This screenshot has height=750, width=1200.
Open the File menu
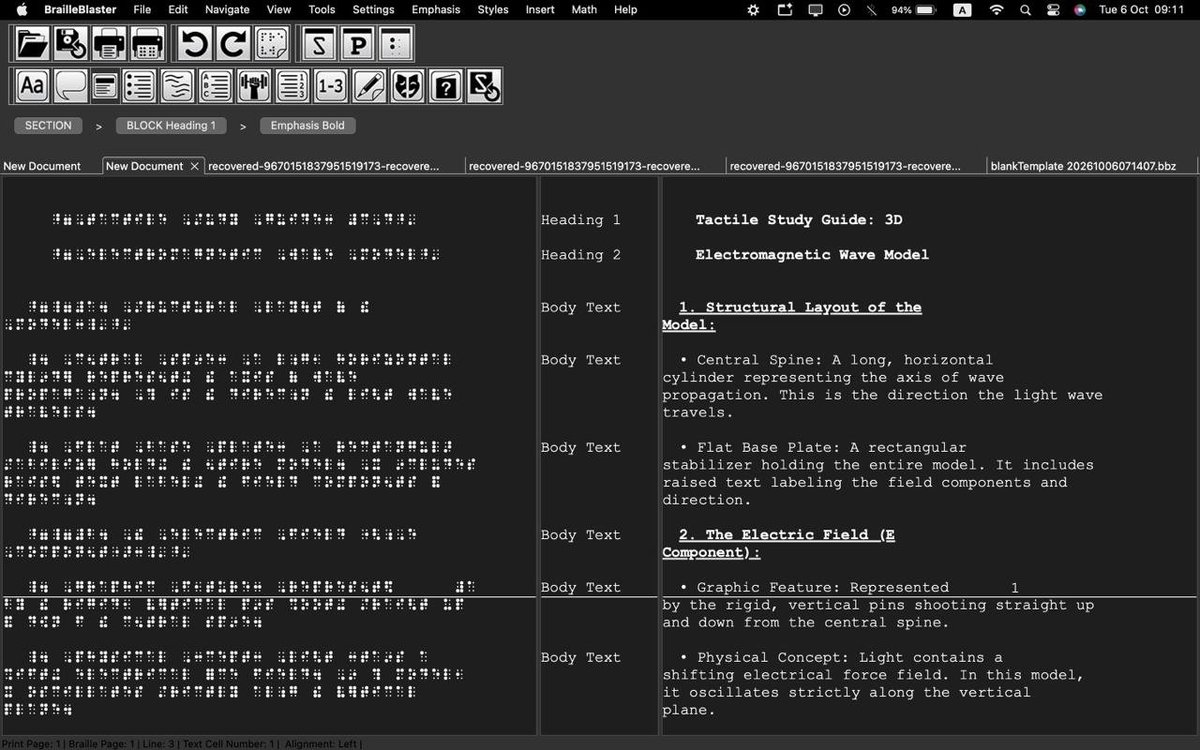(x=142, y=10)
